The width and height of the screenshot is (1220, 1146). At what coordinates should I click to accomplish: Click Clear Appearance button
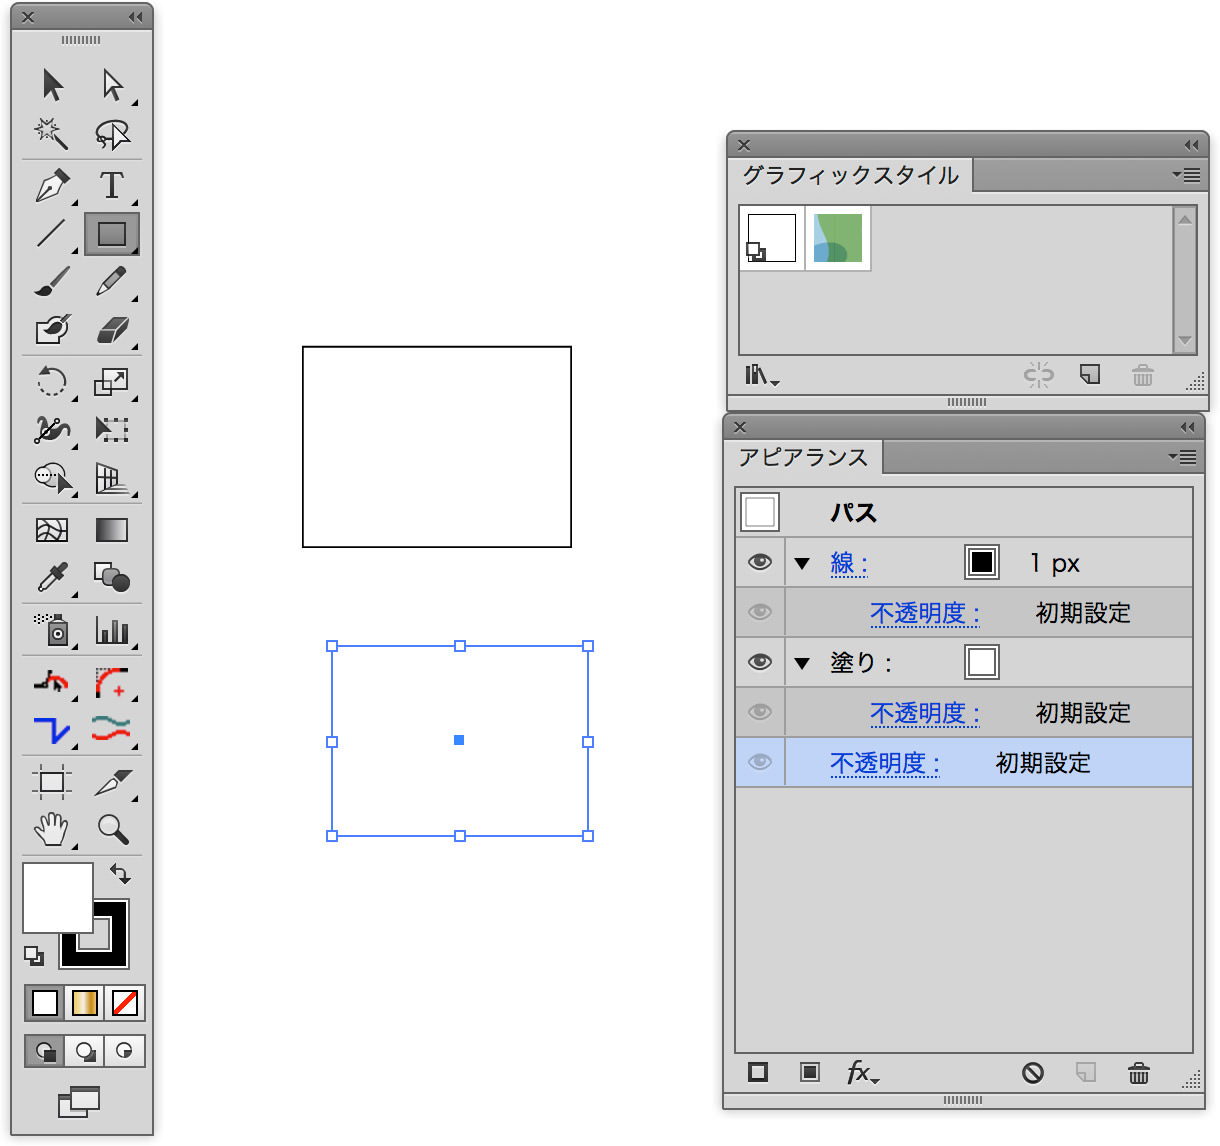[1033, 1073]
